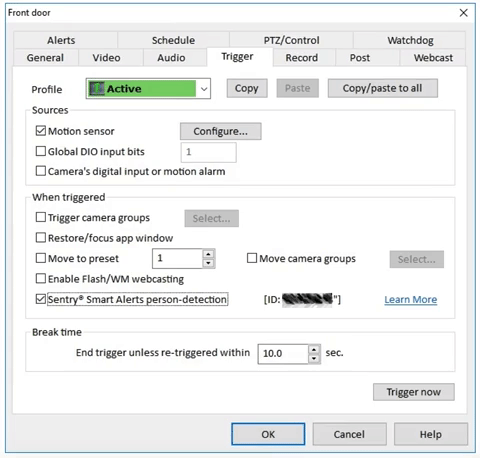Screen dimensions: 480x458
Task: Open the PTZ/Control tab
Action: [x=291, y=40]
